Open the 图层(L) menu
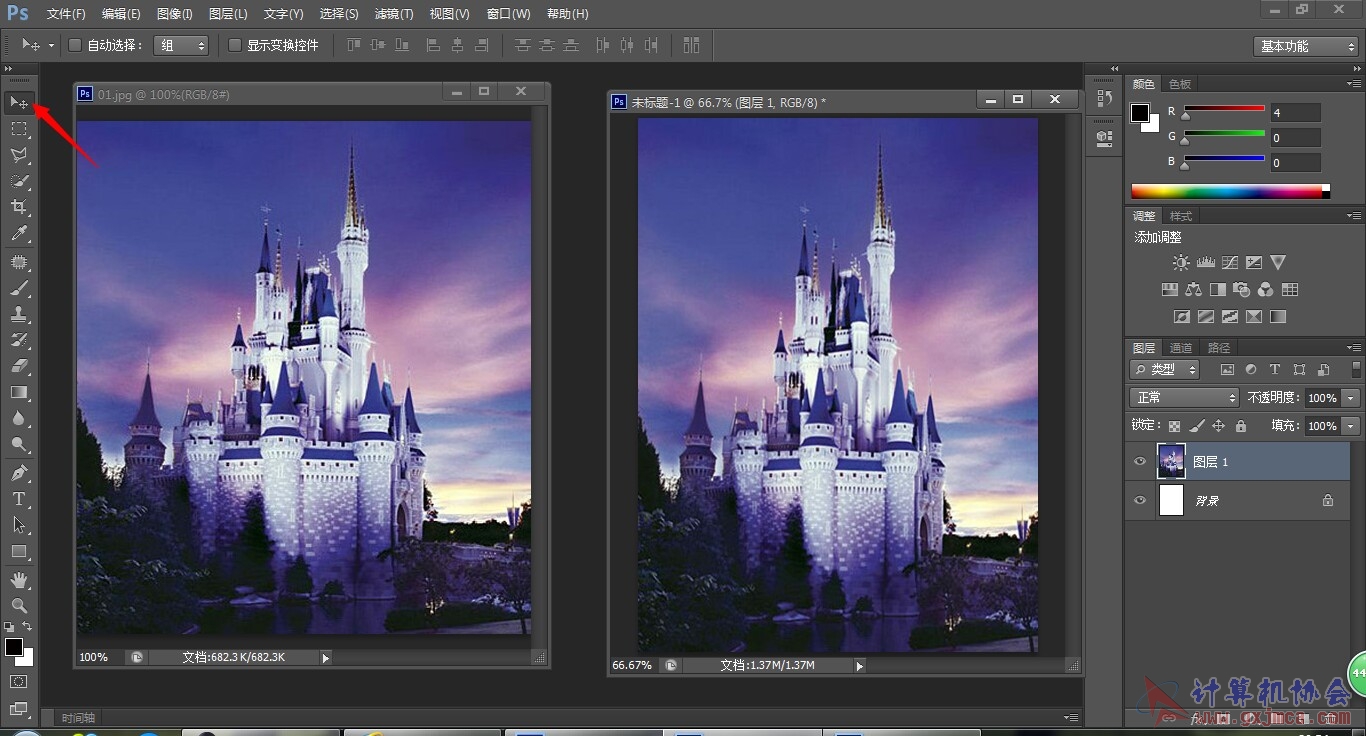This screenshot has width=1366, height=736. coord(228,14)
